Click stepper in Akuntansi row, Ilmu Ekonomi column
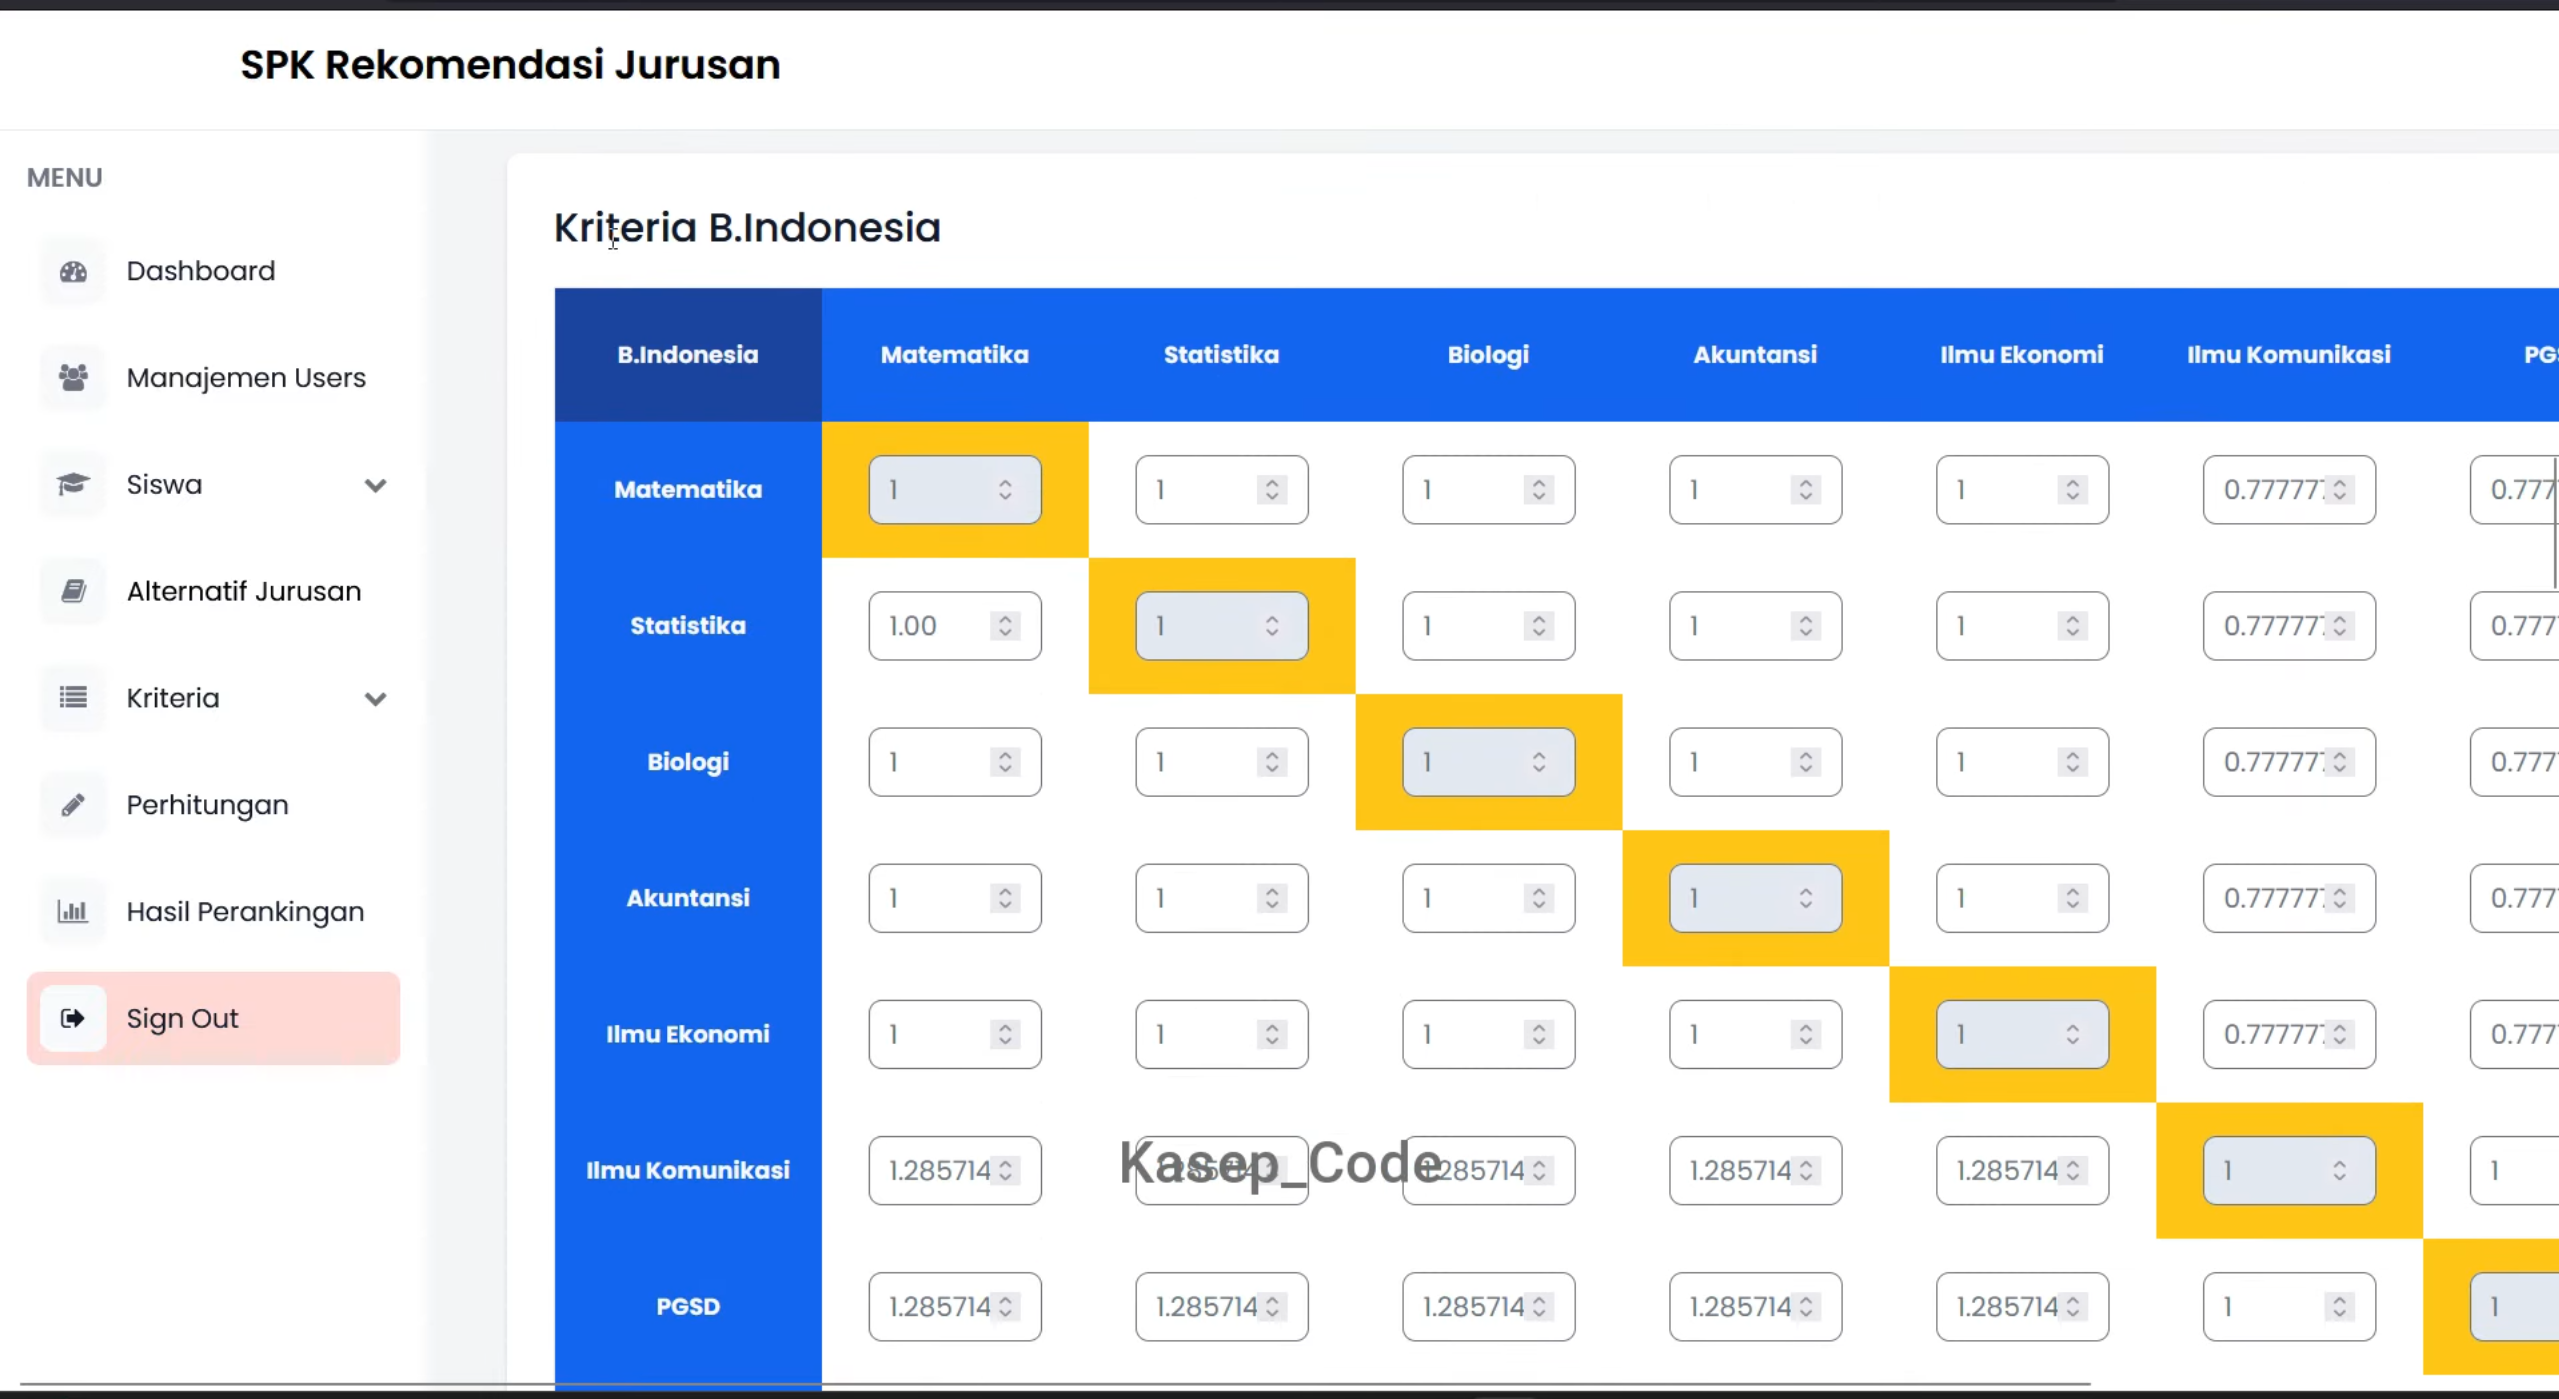 tap(2073, 898)
